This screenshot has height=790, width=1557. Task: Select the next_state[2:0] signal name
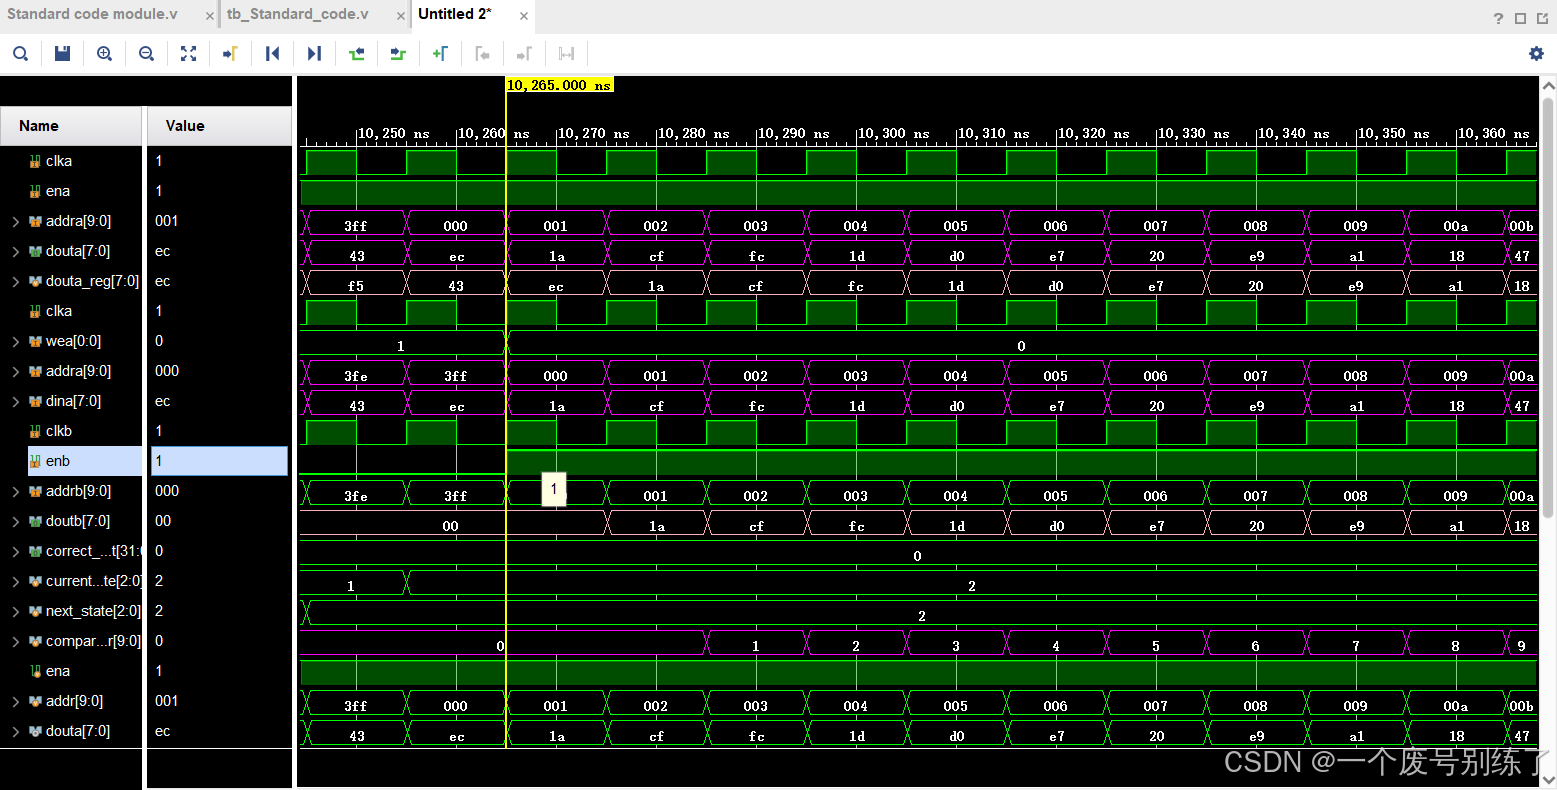click(93, 611)
